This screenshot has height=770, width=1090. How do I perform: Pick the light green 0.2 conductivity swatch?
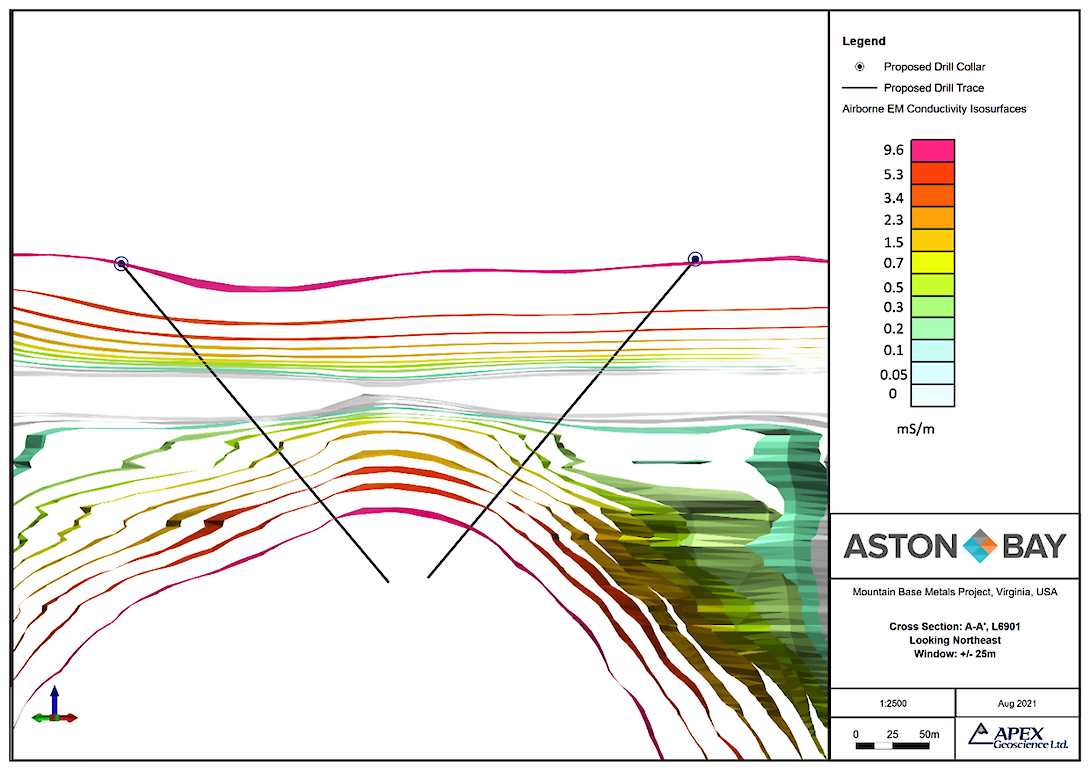tap(932, 328)
